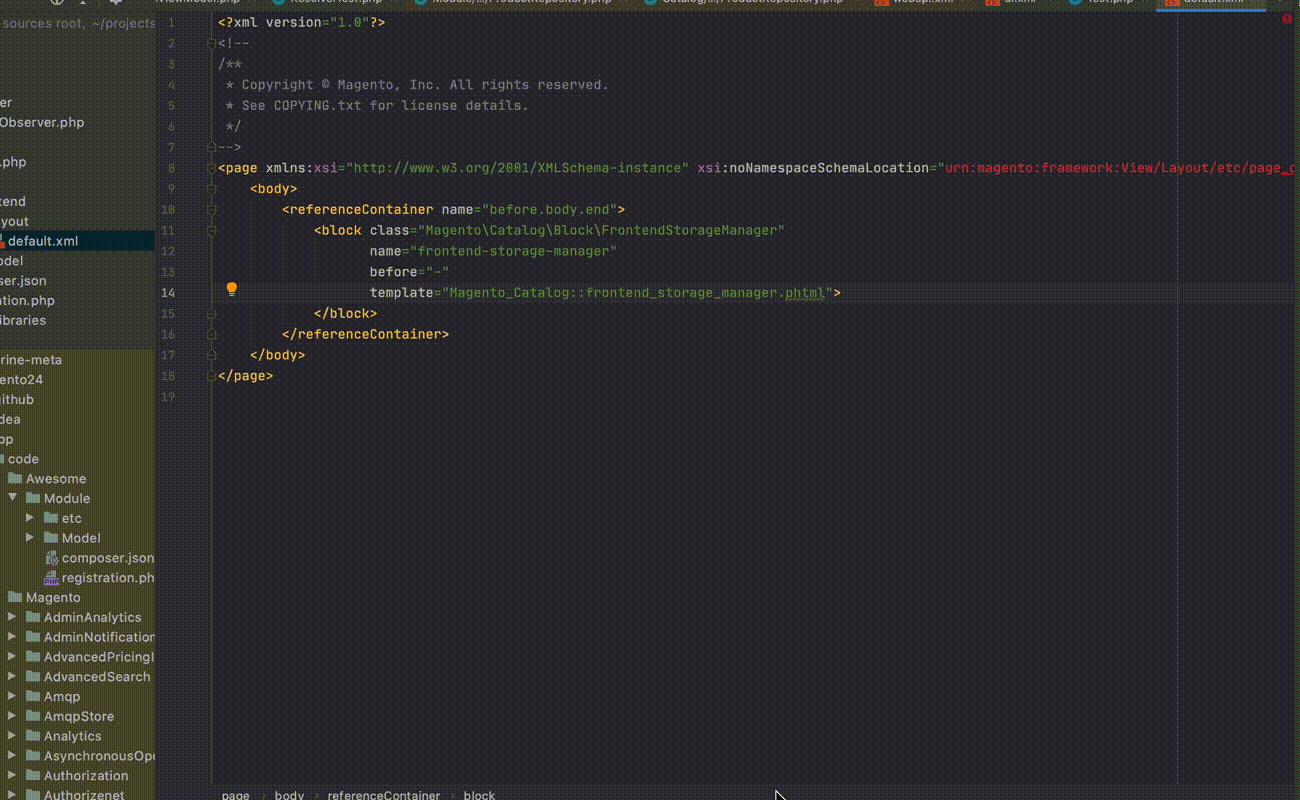Fold the comment block at line 2
This screenshot has height=800, width=1300.
tap(211, 43)
